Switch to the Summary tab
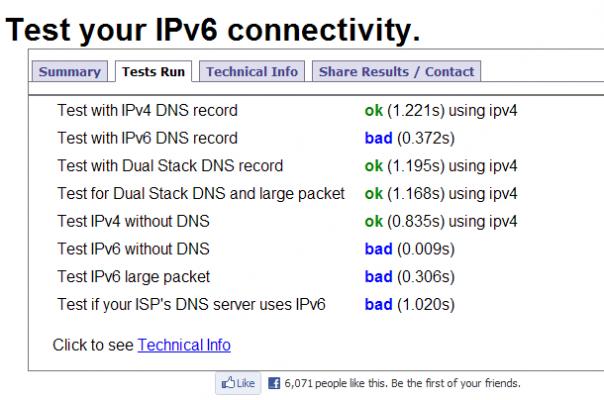The height and width of the screenshot is (400, 604). click(70, 72)
